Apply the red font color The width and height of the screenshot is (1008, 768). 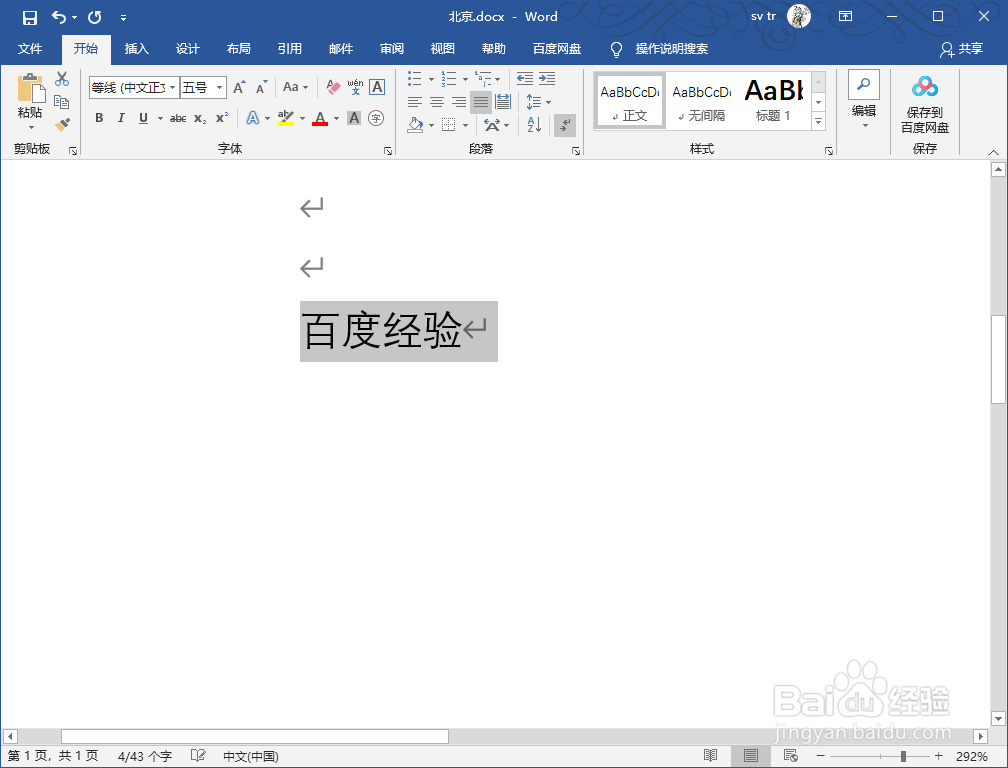pyautogui.click(x=320, y=118)
